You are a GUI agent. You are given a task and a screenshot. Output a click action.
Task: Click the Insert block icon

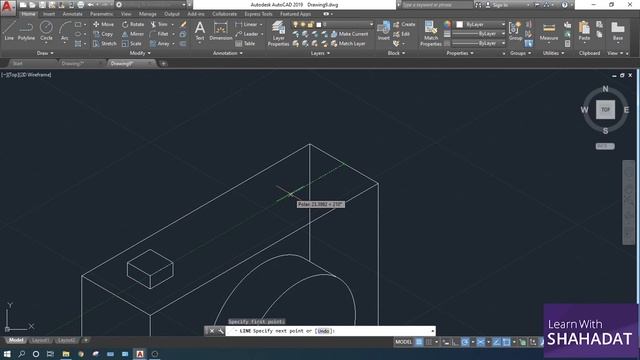coord(383,31)
